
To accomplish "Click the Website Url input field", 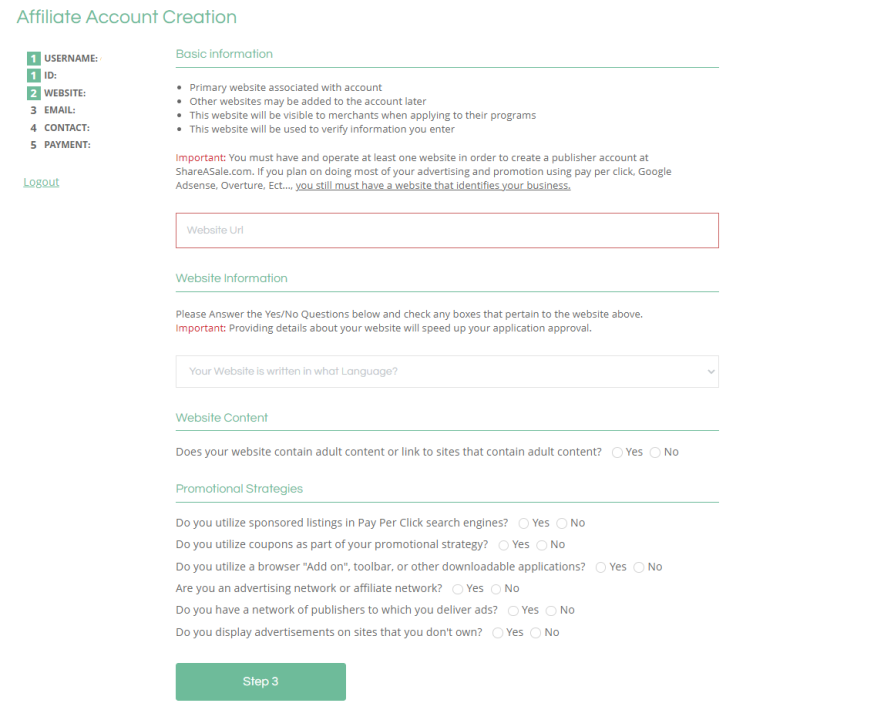I will (x=447, y=230).
